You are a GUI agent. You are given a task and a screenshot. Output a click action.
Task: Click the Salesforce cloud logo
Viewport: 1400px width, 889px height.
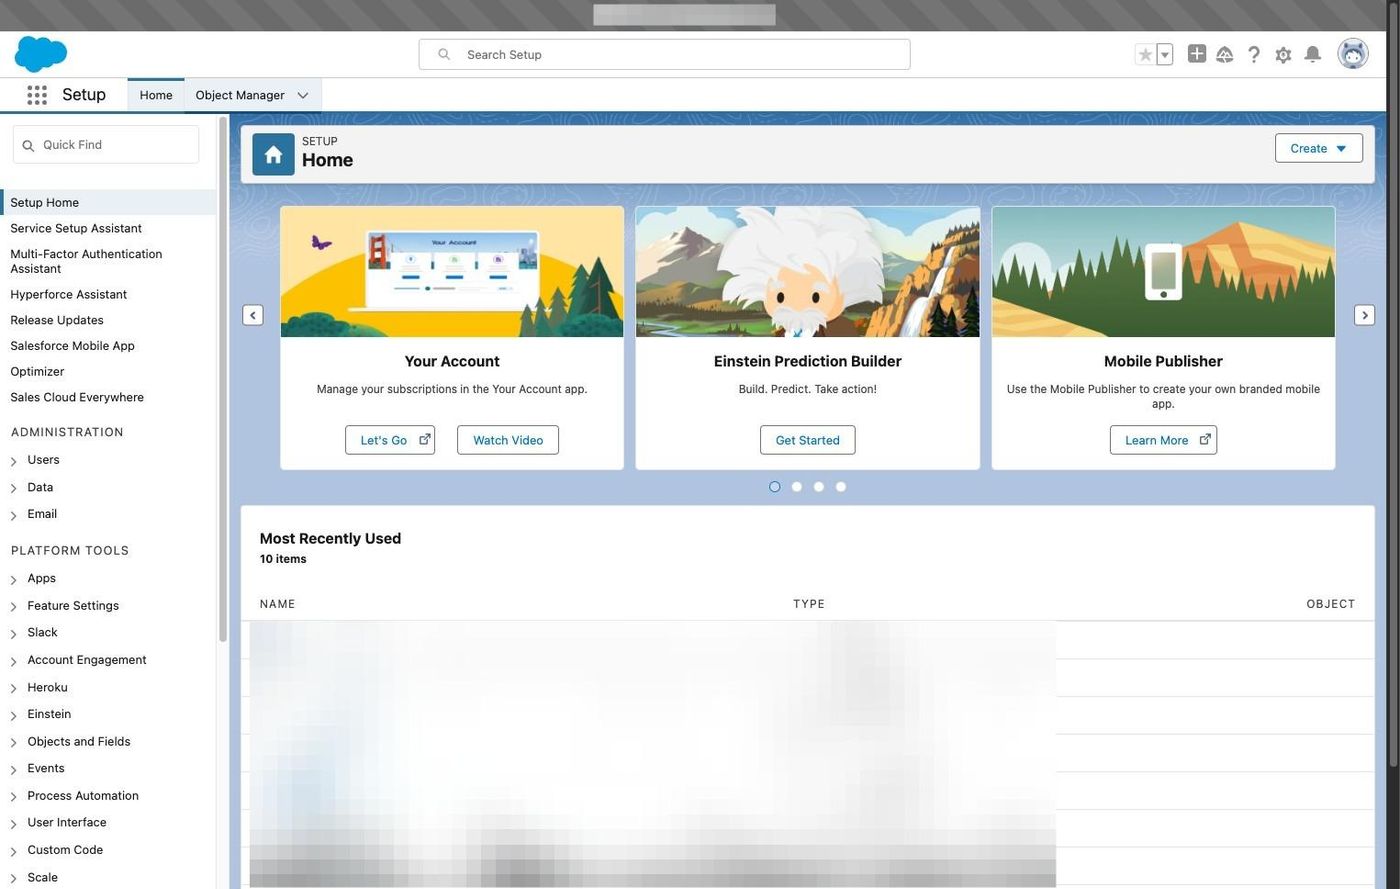tap(41, 54)
